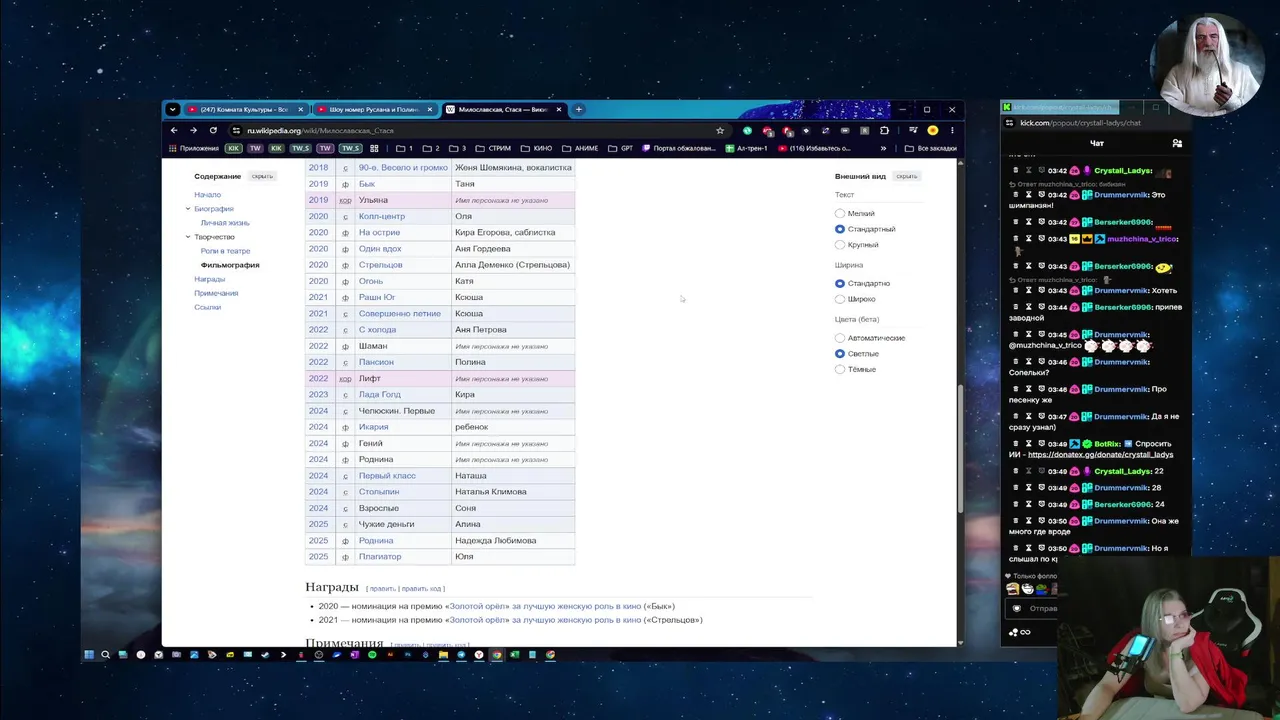
Task: Open the Chrome tab search dropdown
Action: coord(172,109)
